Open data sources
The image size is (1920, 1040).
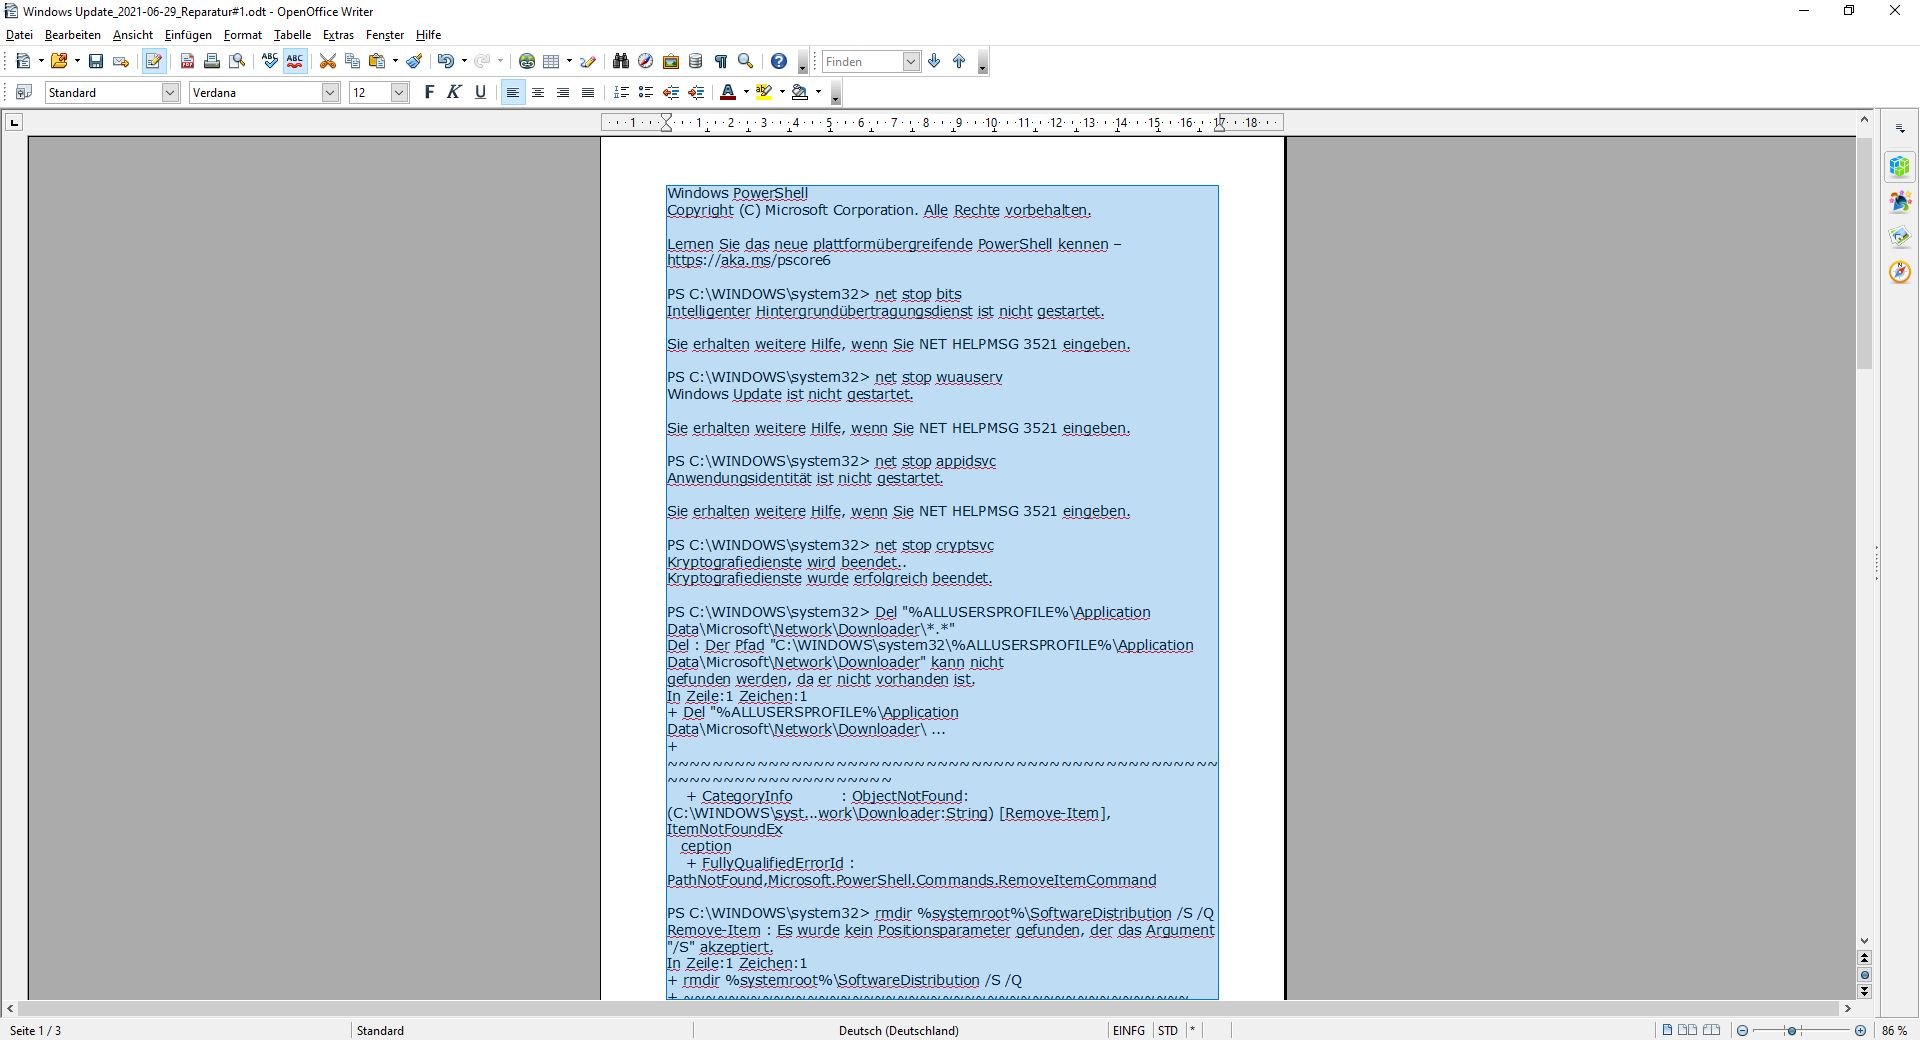click(x=696, y=62)
